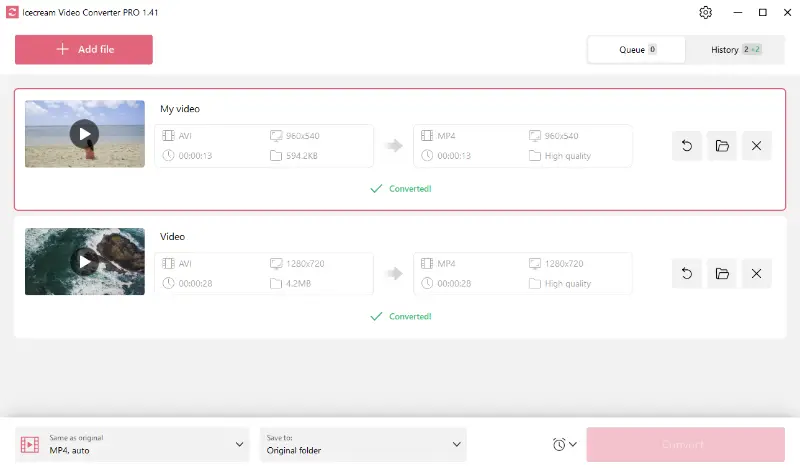Click the redo convert icon for My video
800x472 pixels.
pyautogui.click(x=687, y=146)
